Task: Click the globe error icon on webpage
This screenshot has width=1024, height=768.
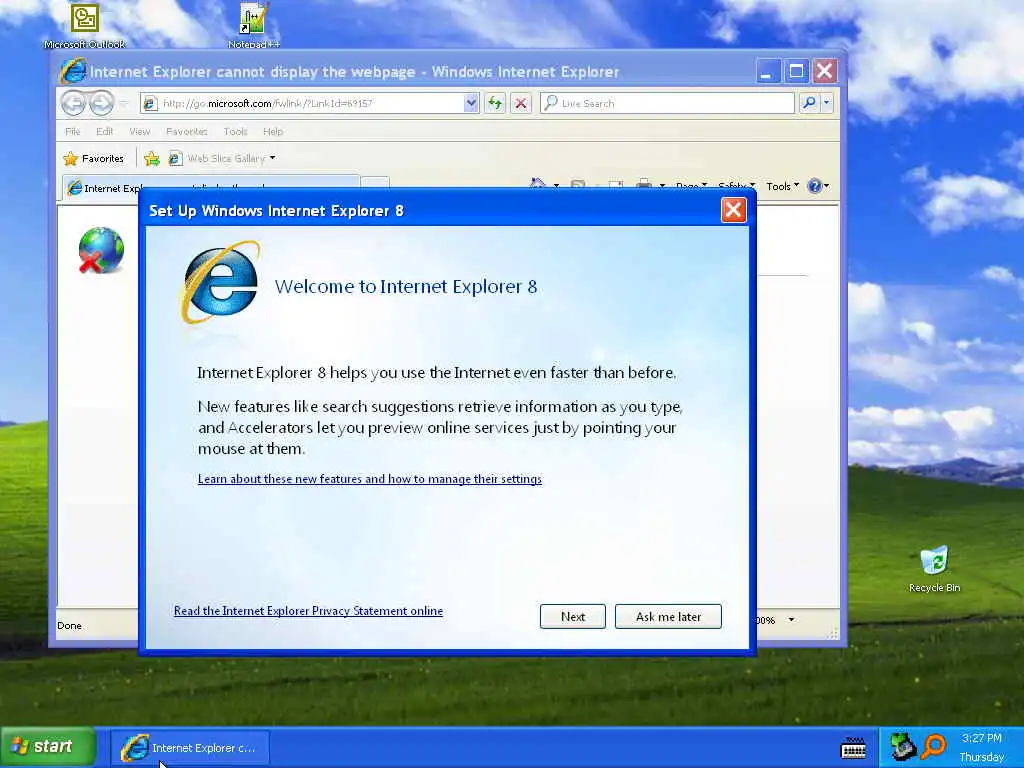Action: coord(101,249)
